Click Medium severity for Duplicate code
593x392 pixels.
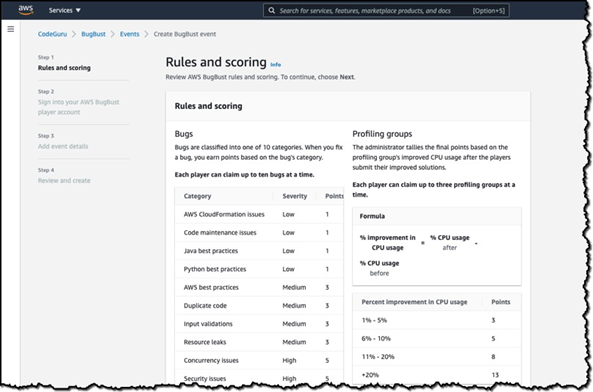[294, 305]
